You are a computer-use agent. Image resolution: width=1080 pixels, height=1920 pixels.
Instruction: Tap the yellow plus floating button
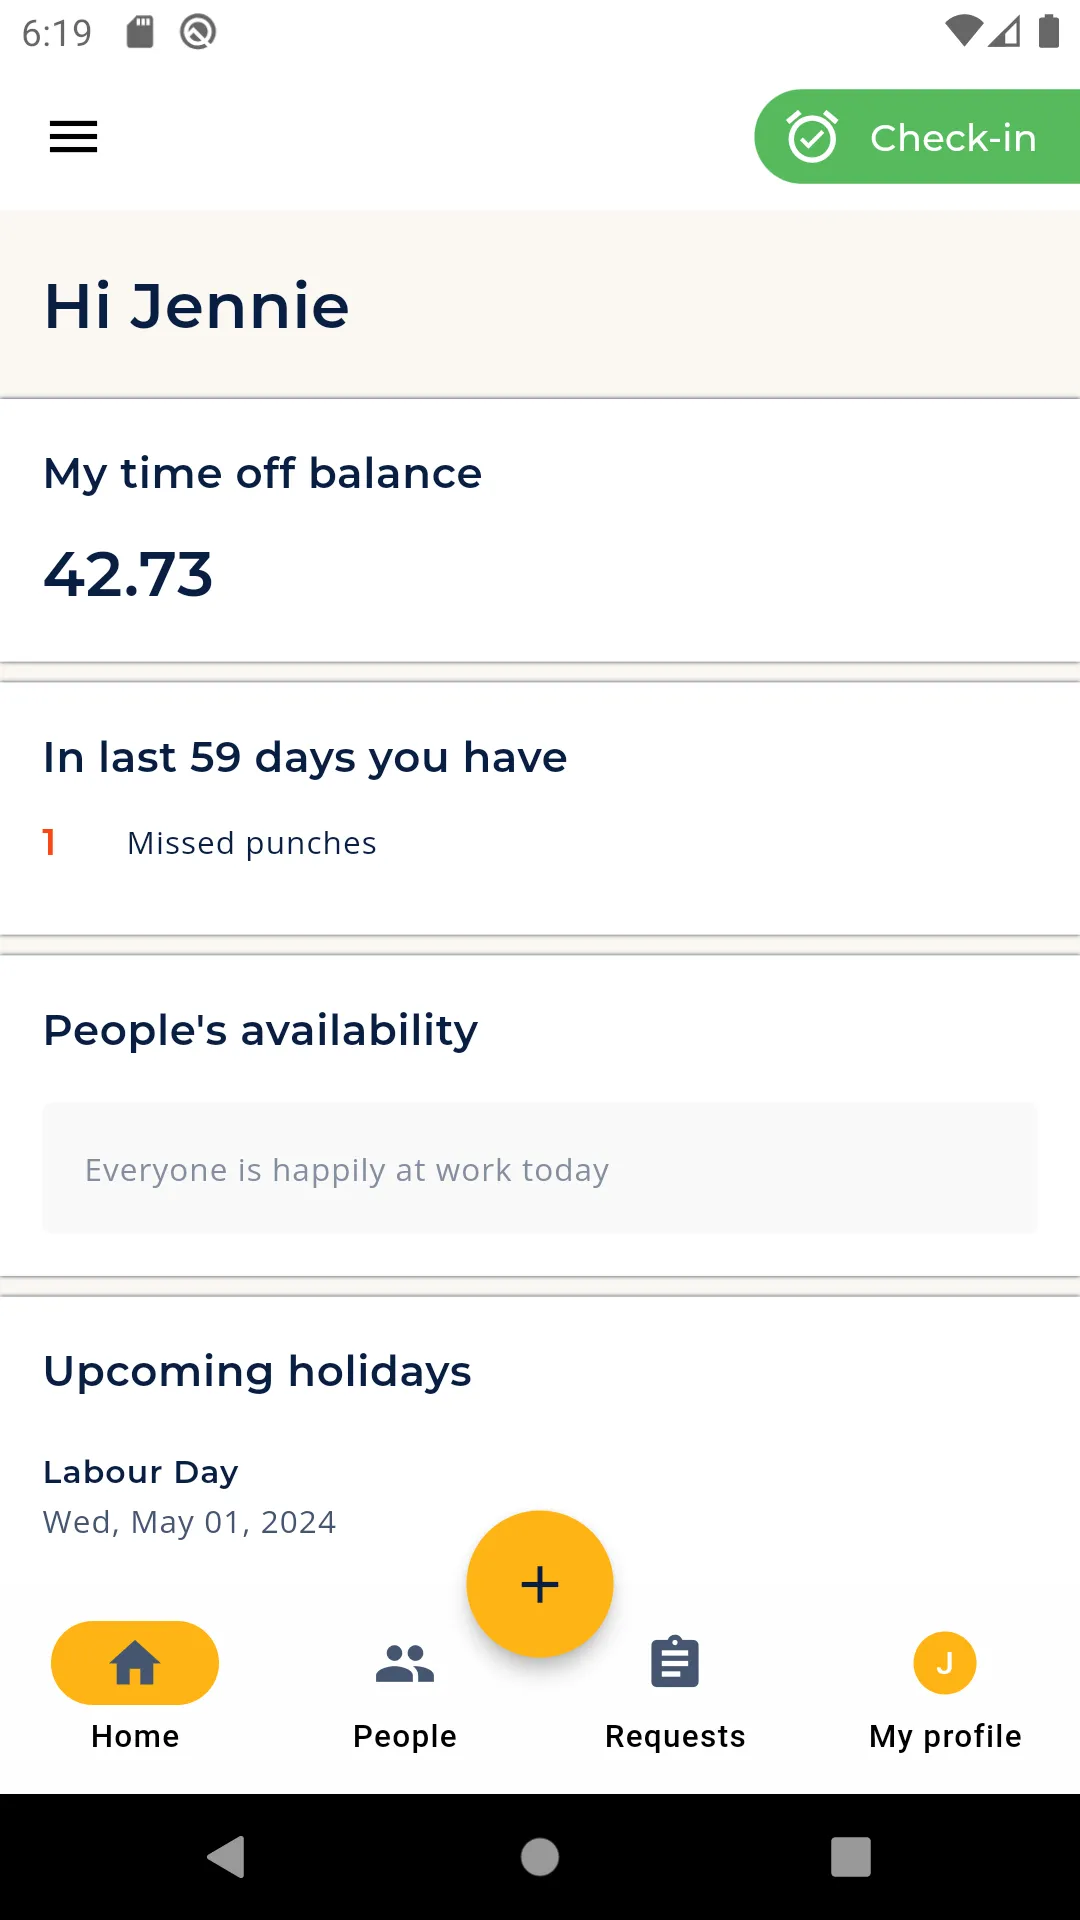(540, 1584)
